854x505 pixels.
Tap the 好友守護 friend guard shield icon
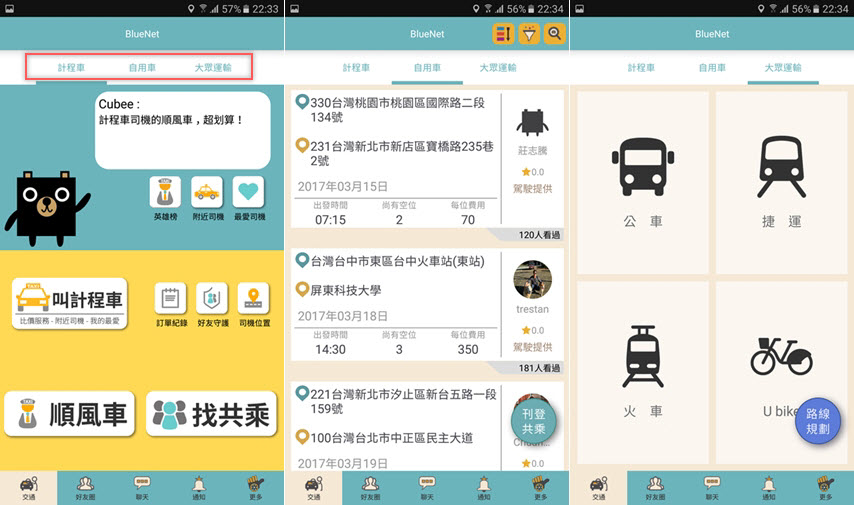coord(212,298)
